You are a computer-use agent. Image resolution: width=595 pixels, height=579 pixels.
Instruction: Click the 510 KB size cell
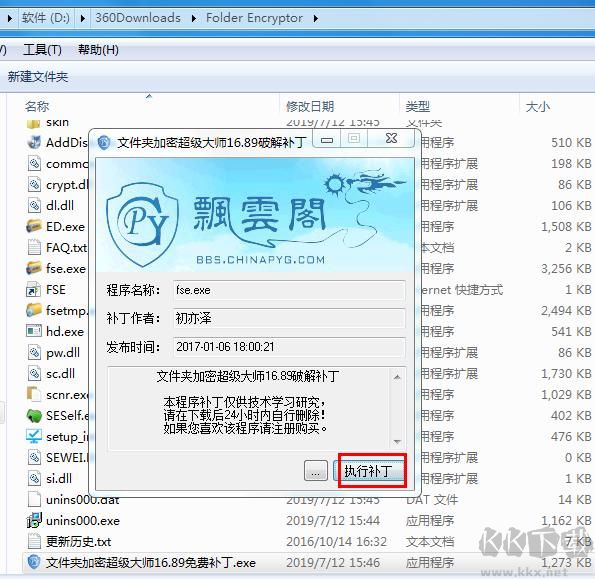(x=571, y=143)
